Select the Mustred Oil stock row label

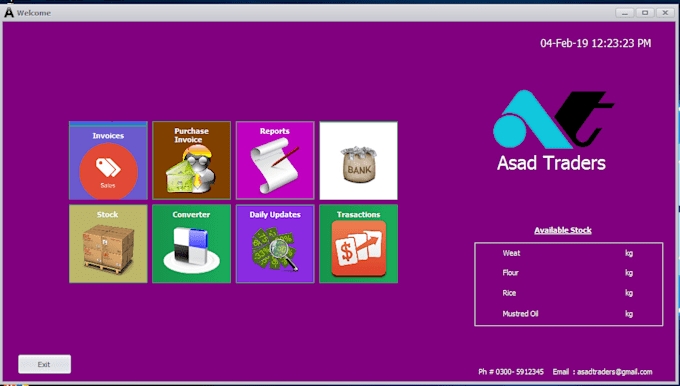(x=520, y=314)
